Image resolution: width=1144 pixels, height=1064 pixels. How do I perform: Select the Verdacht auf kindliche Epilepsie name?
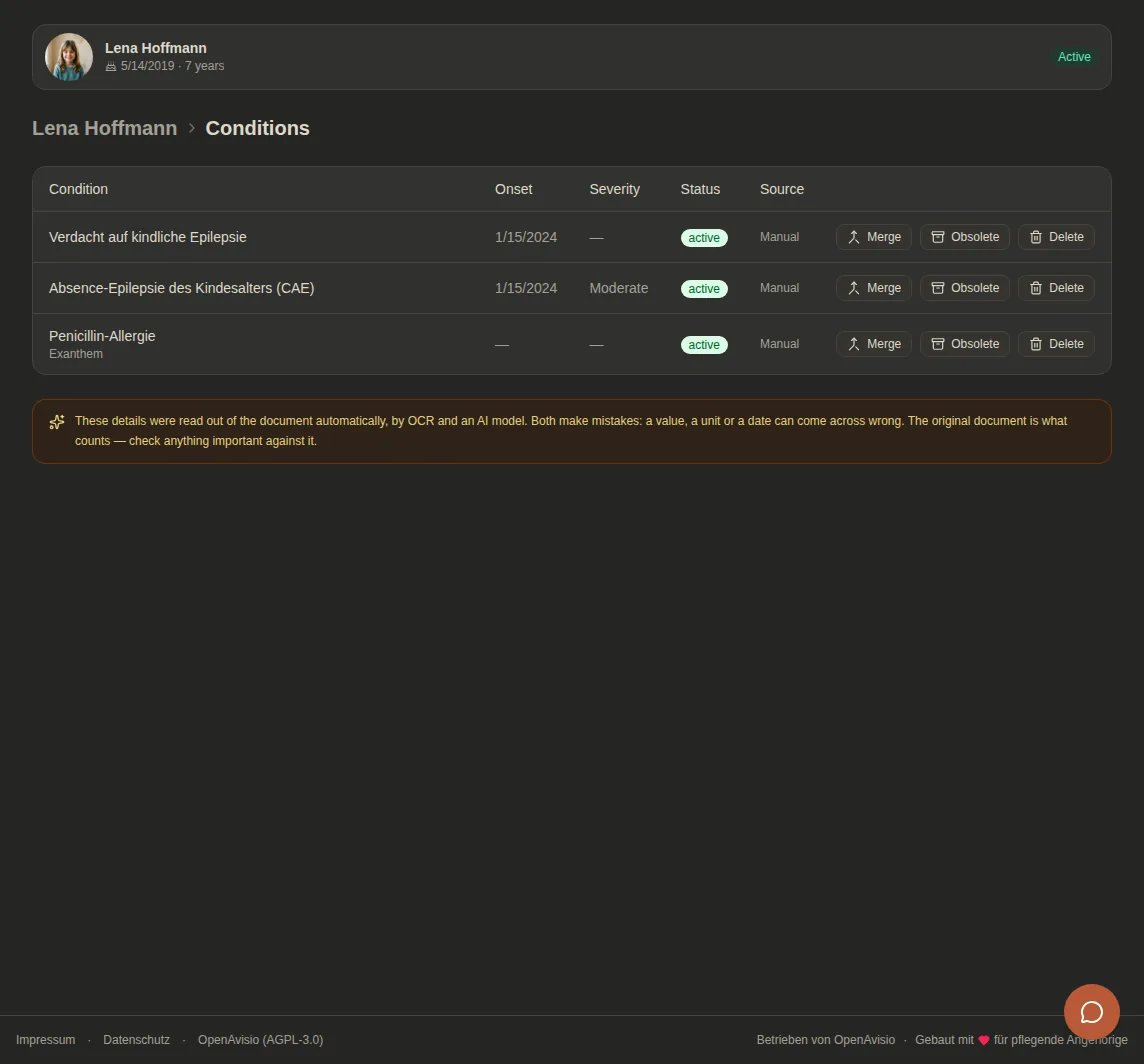coord(147,237)
